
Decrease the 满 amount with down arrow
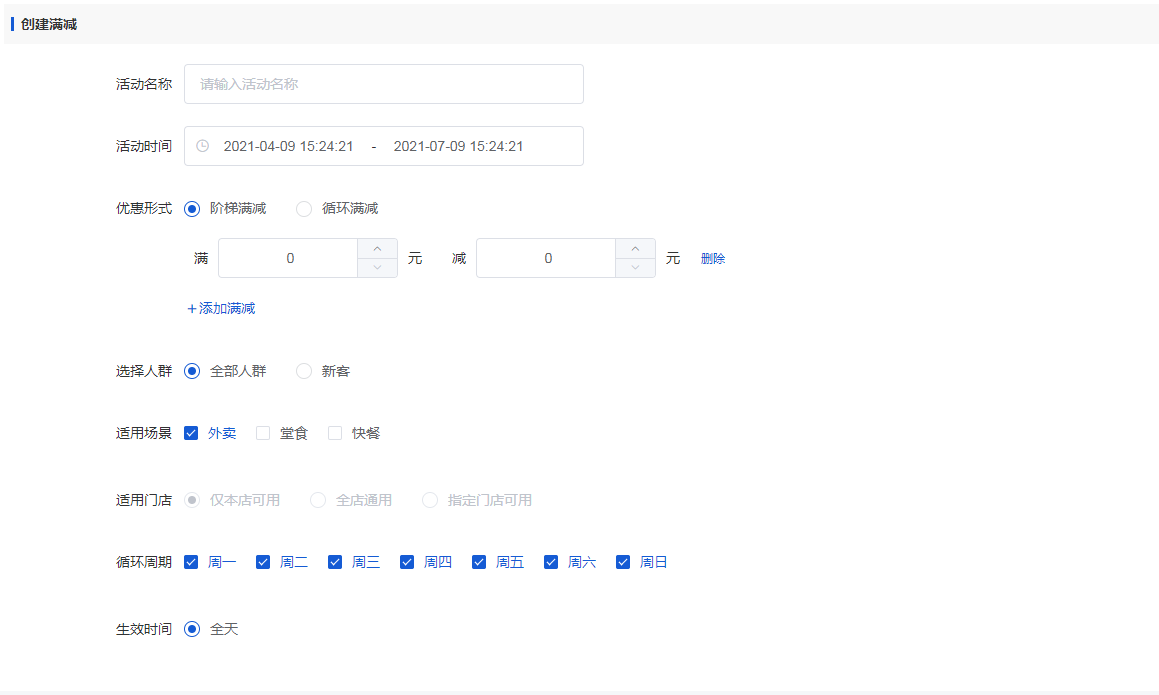click(378, 268)
